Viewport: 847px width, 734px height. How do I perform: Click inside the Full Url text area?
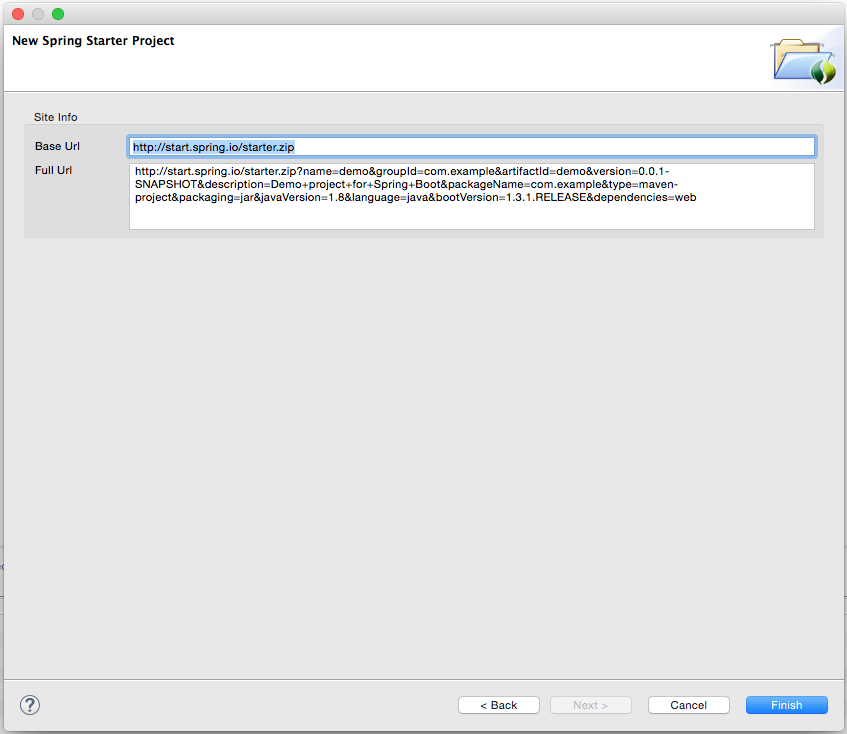point(472,197)
